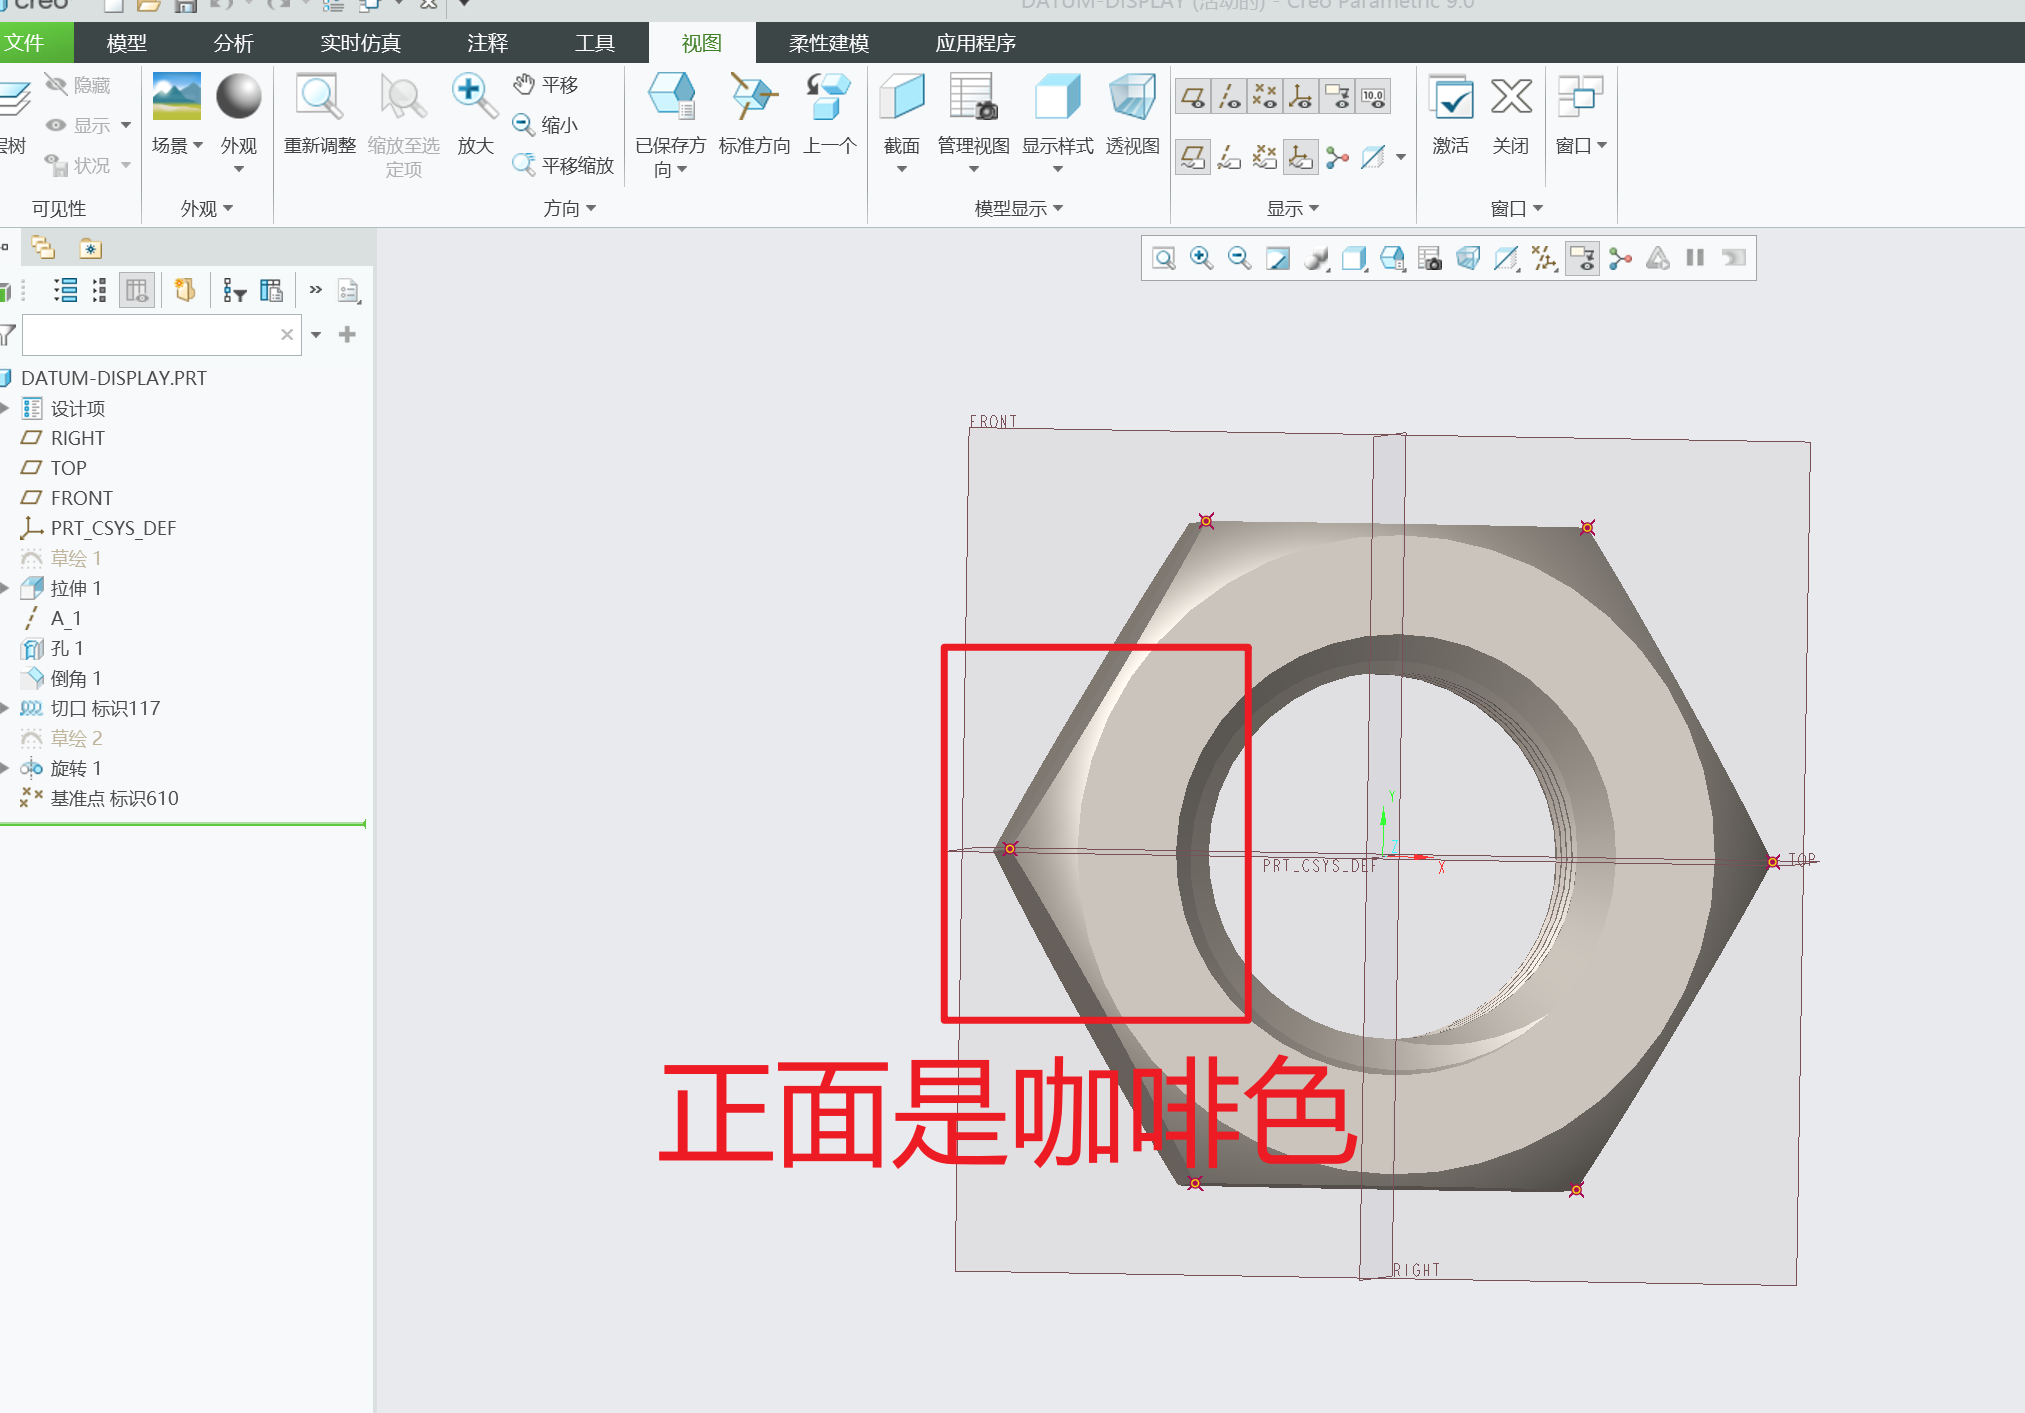Click the Pan (平移) button

pos(546,85)
